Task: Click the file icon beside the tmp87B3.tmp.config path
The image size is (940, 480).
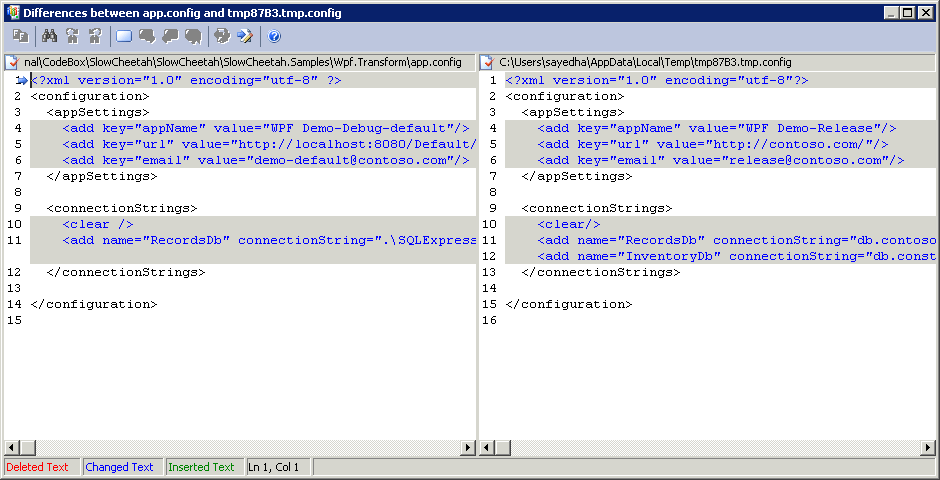Action: click(x=489, y=62)
